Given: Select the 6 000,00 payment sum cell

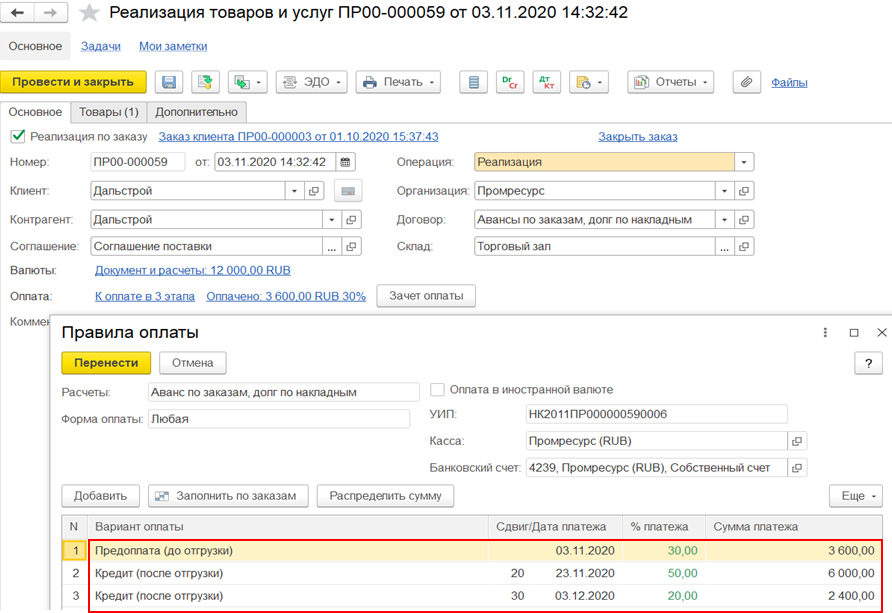Looking at the screenshot, I should tap(794, 574).
